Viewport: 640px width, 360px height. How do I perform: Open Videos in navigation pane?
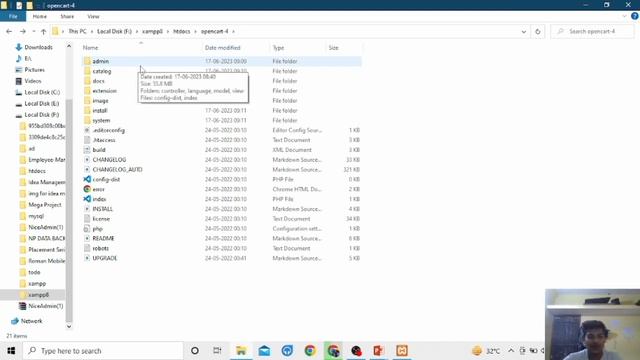tap(33, 81)
